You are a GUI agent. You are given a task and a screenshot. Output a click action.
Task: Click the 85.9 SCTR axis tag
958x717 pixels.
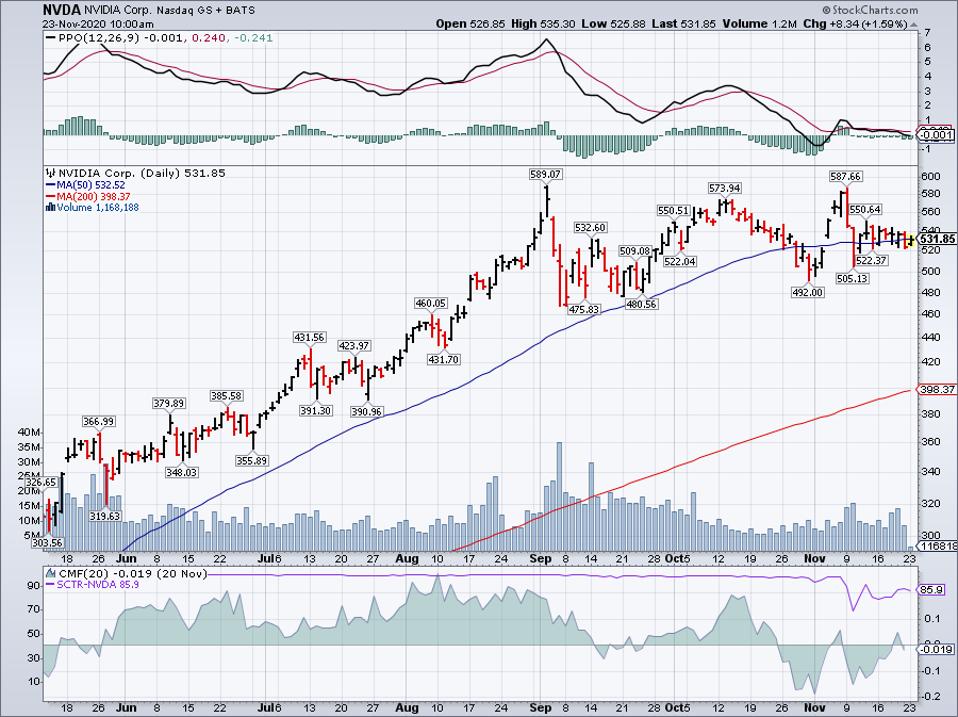pos(933,591)
